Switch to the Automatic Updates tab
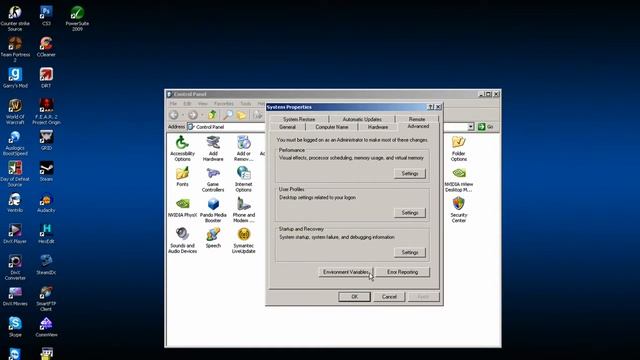The image size is (640, 360). 362,119
